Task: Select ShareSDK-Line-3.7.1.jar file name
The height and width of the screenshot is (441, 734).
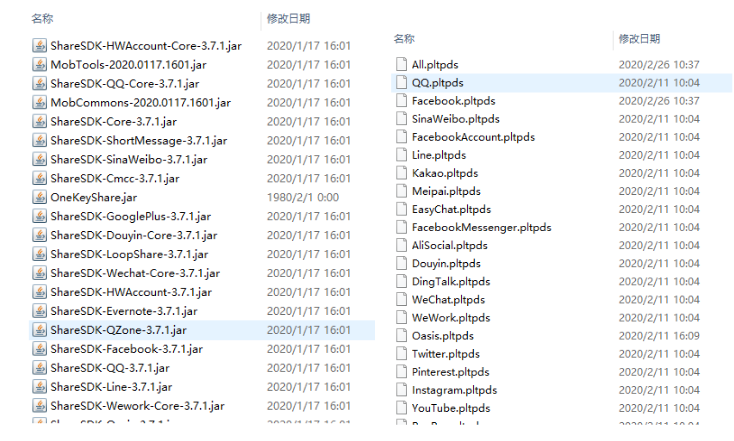Action: [x=111, y=387]
